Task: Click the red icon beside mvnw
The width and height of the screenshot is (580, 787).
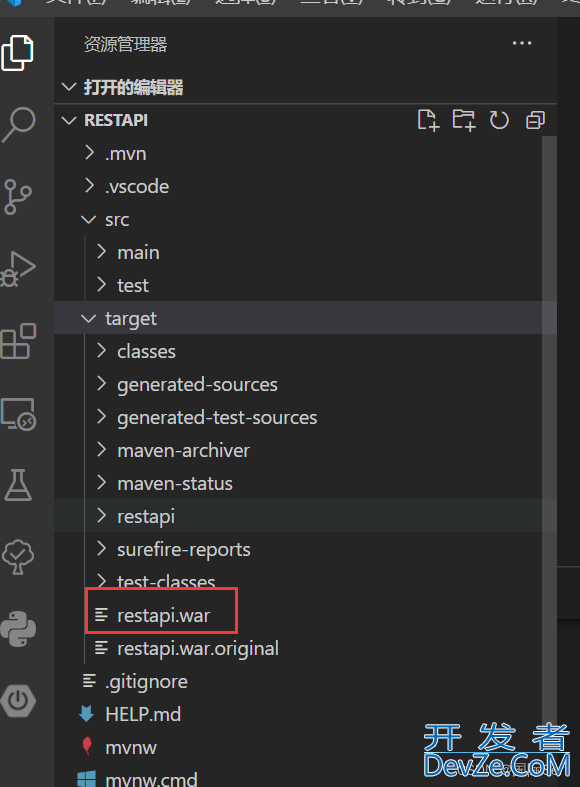Action: [87, 746]
